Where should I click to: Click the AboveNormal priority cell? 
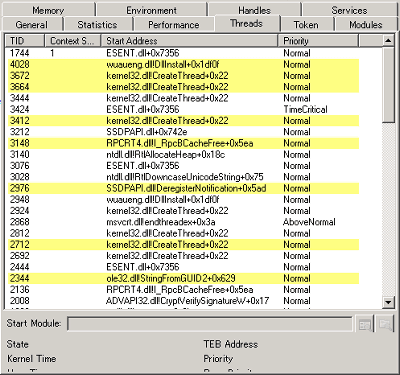[309, 222]
